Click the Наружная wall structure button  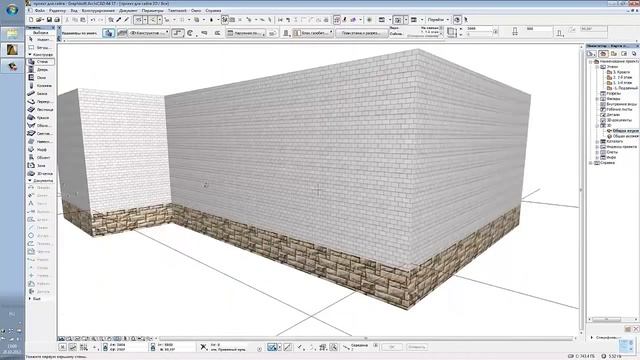(246, 33)
